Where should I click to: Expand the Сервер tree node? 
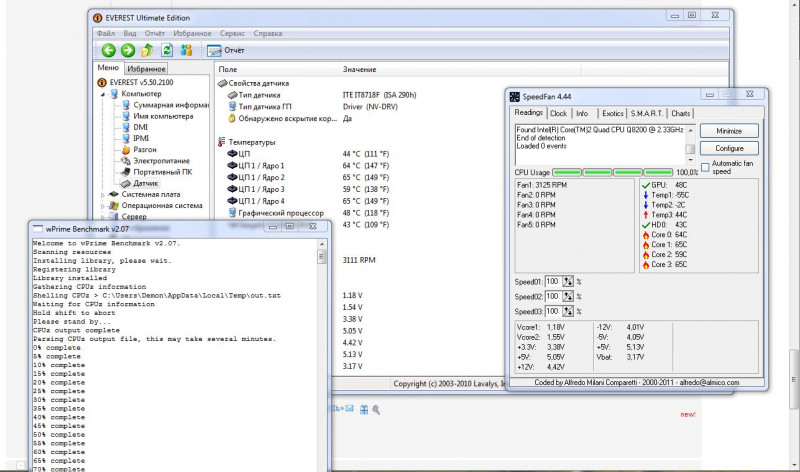coord(103,217)
